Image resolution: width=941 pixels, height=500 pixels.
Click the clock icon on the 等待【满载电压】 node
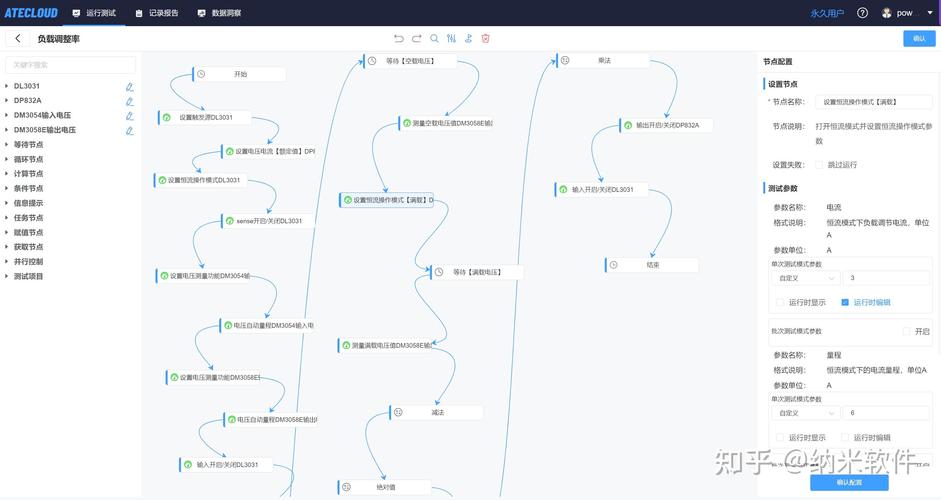coord(439,272)
